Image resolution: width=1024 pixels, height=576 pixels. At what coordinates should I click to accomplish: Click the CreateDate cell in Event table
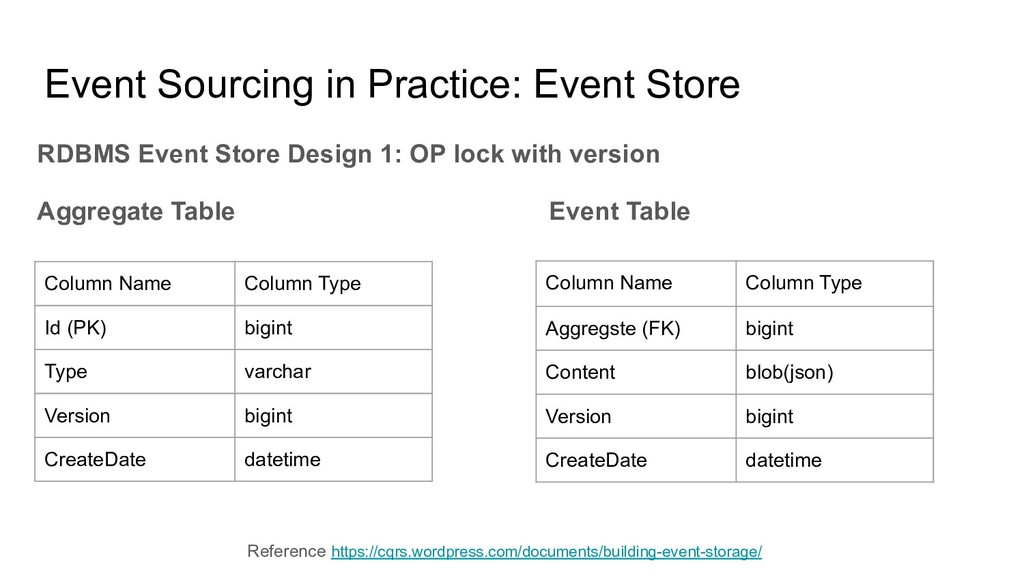click(x=635, y=460)
